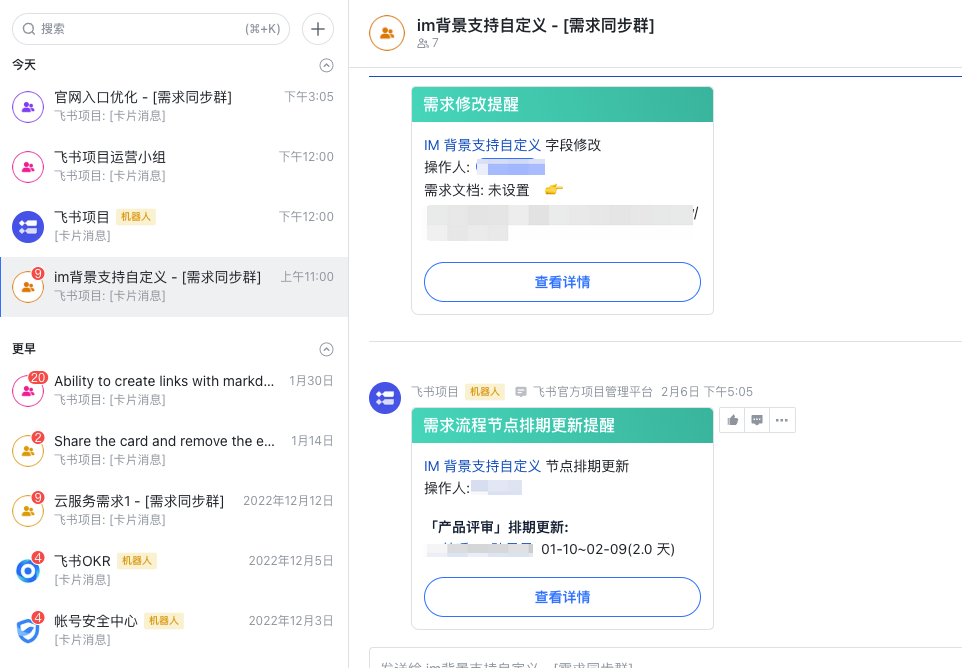Open the 飞书OKR conversation
Screen dimensions: 962x668
pyautogui.click(x=174, y=571)
